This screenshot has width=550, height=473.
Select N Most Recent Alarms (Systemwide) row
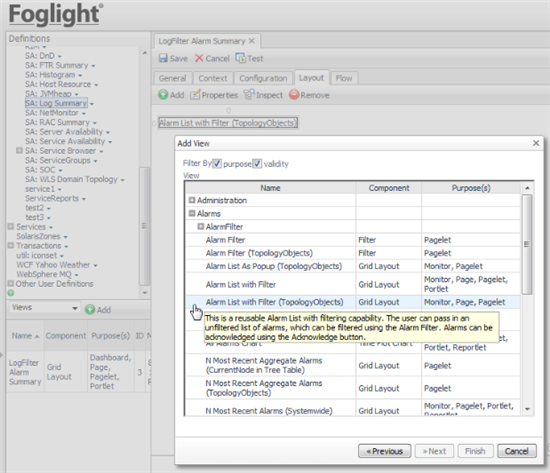pyautogui.click(x=353, y=408)
